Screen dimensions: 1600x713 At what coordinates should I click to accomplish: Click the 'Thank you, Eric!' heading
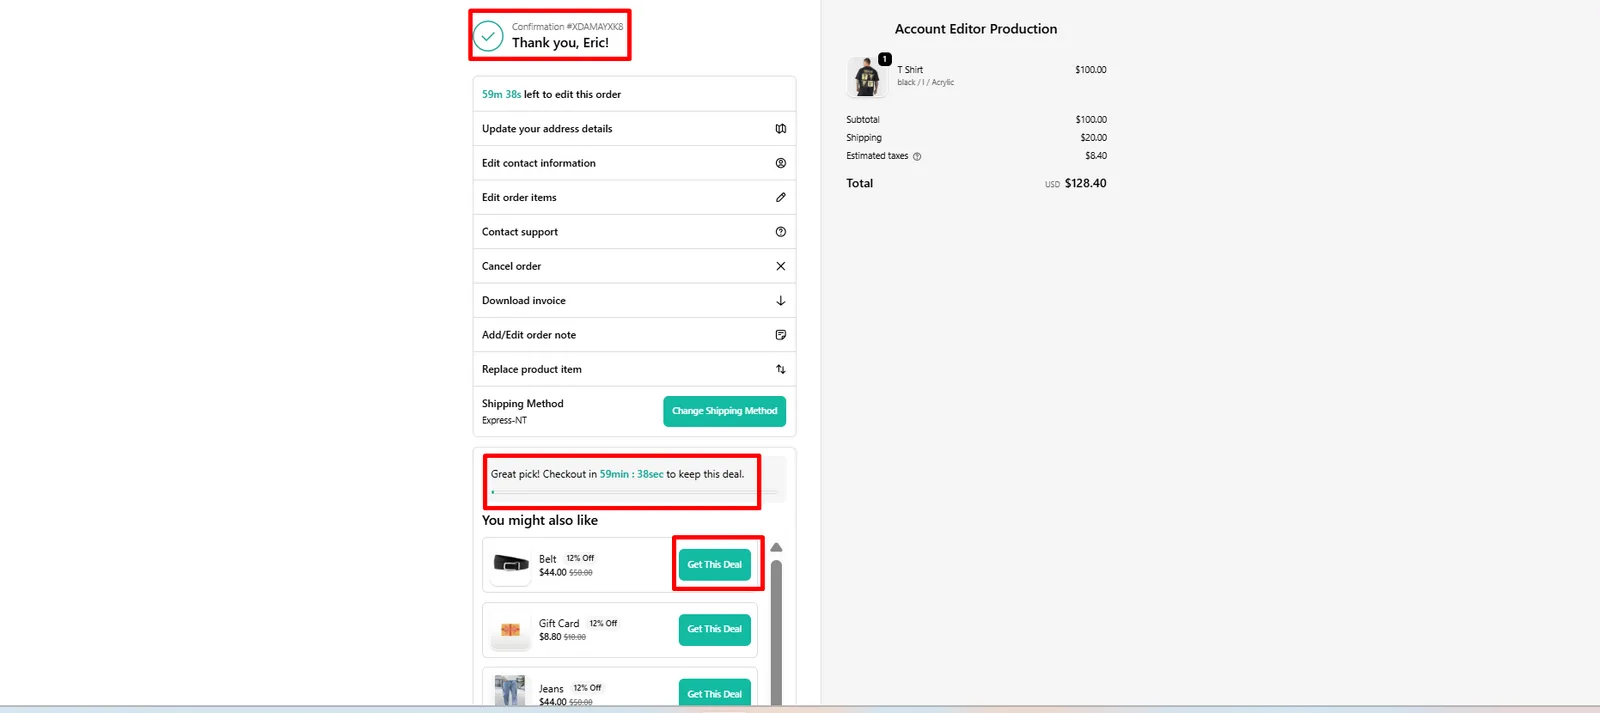560,43
